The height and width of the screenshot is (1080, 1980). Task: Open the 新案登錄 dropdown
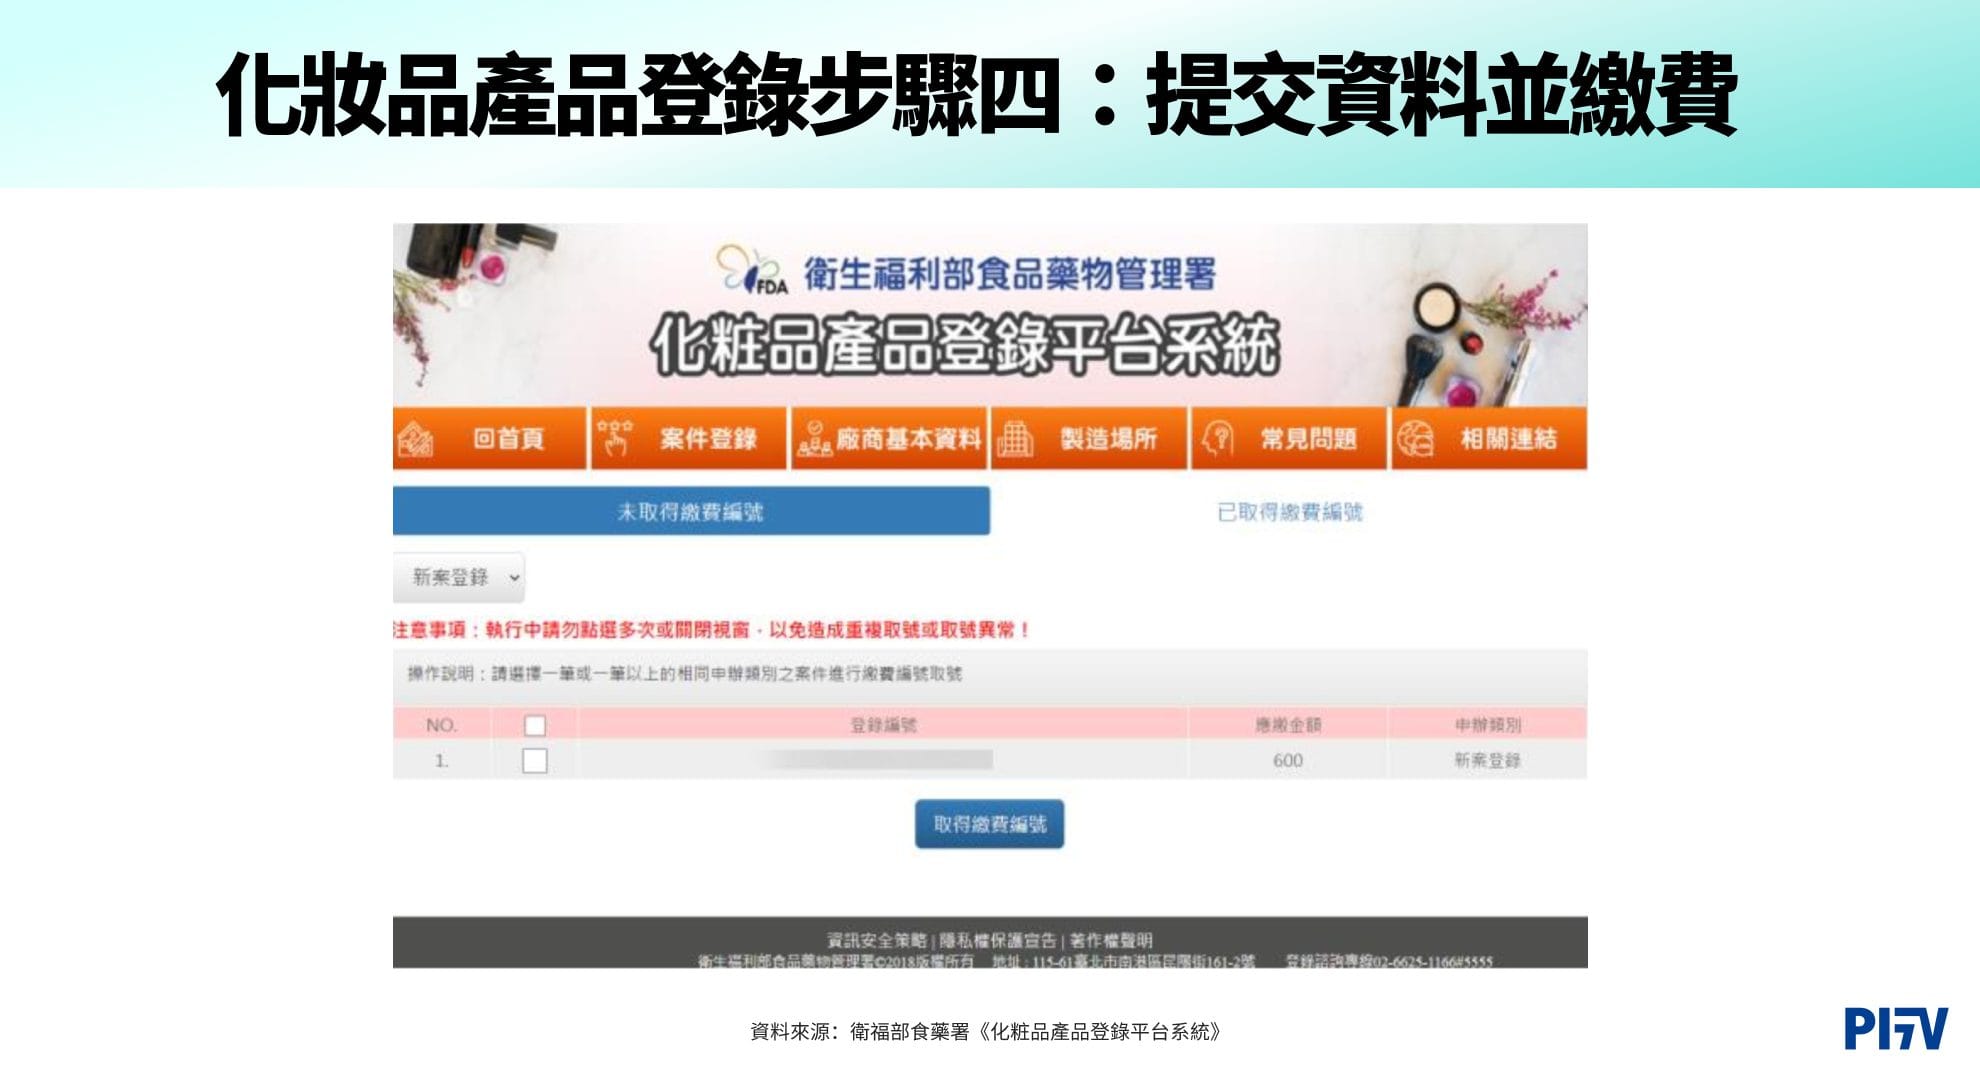tap(459, 578)
